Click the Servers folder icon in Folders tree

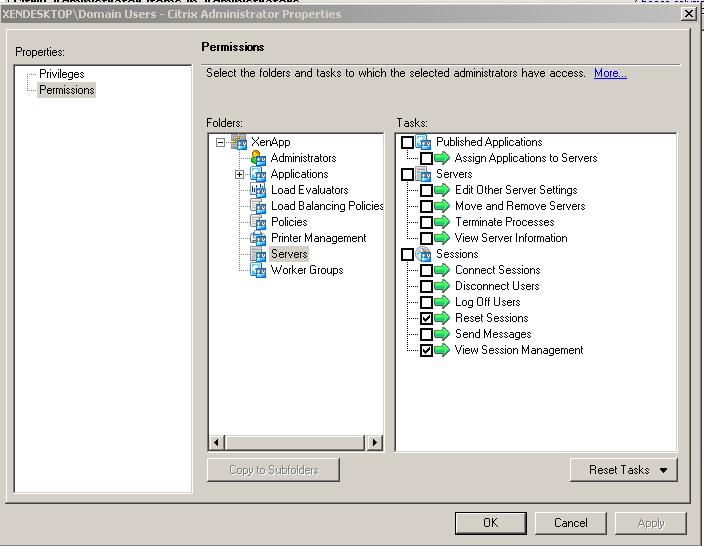(x=258, y=254)
